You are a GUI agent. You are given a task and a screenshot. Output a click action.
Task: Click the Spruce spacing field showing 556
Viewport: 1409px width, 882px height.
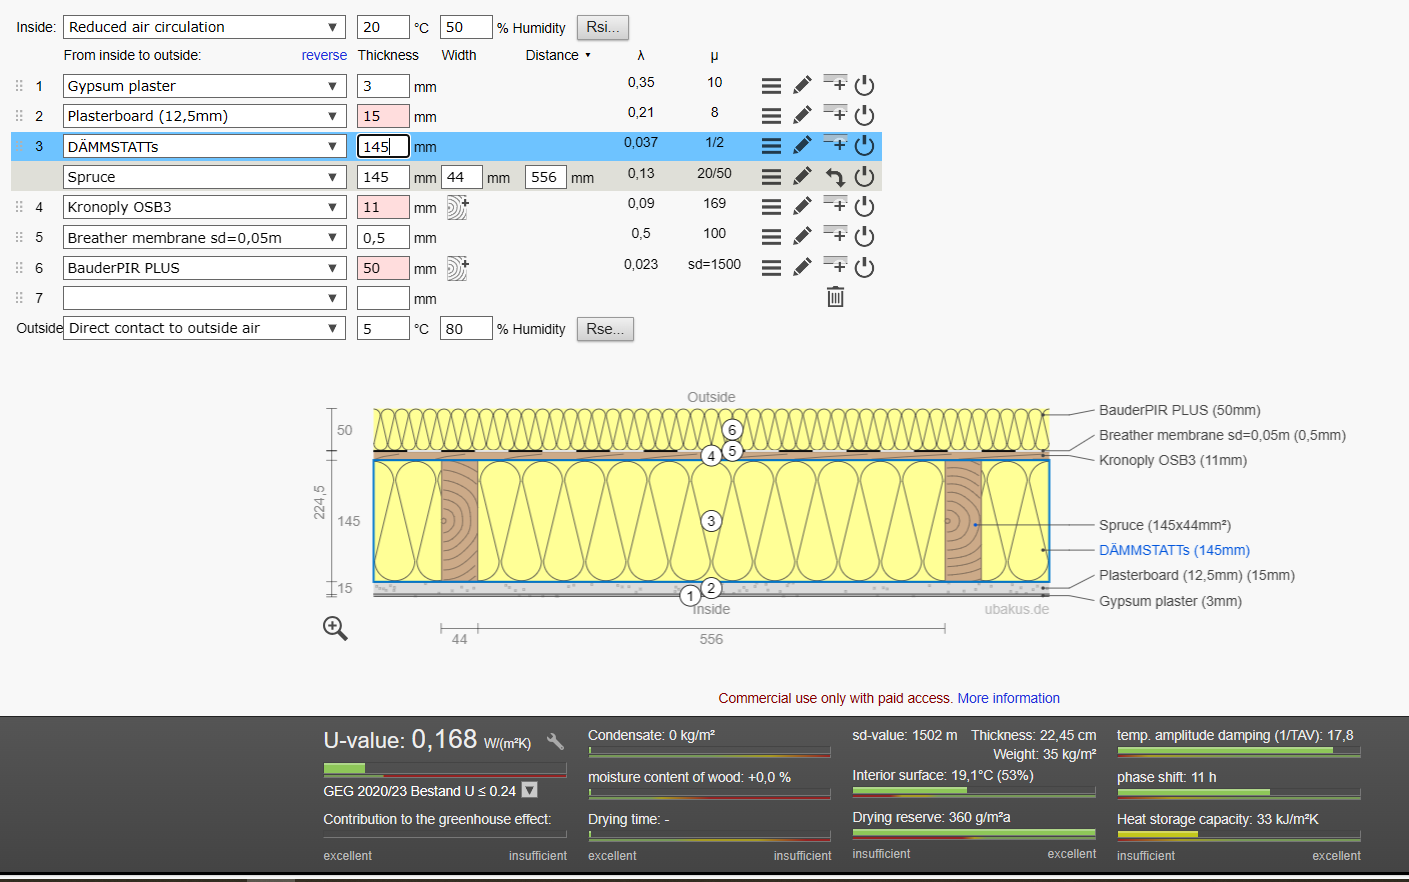pyautogui.click(x=546, y=177)
